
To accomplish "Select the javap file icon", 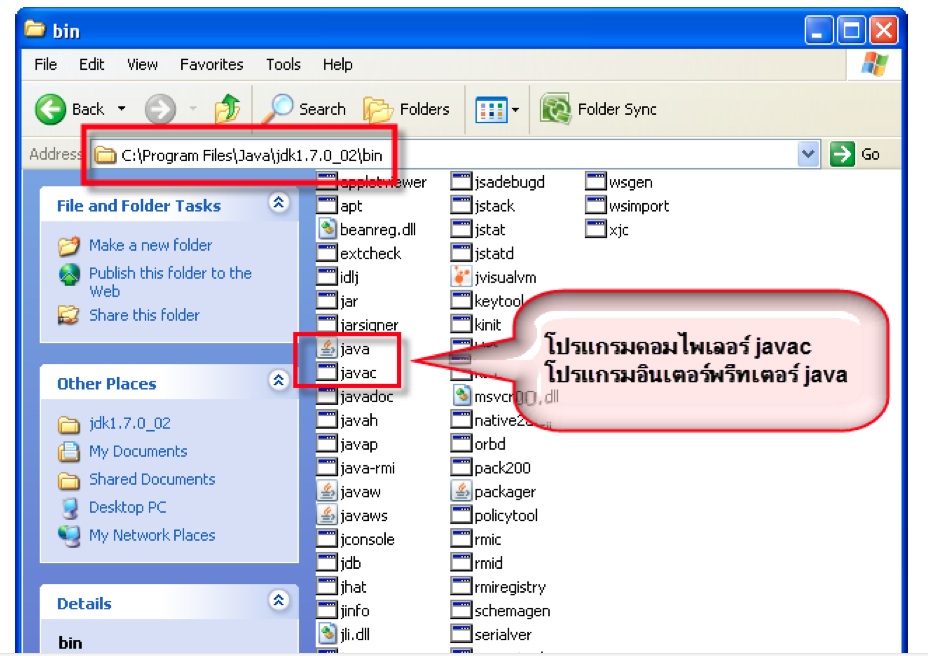I will tap(327, 443).
